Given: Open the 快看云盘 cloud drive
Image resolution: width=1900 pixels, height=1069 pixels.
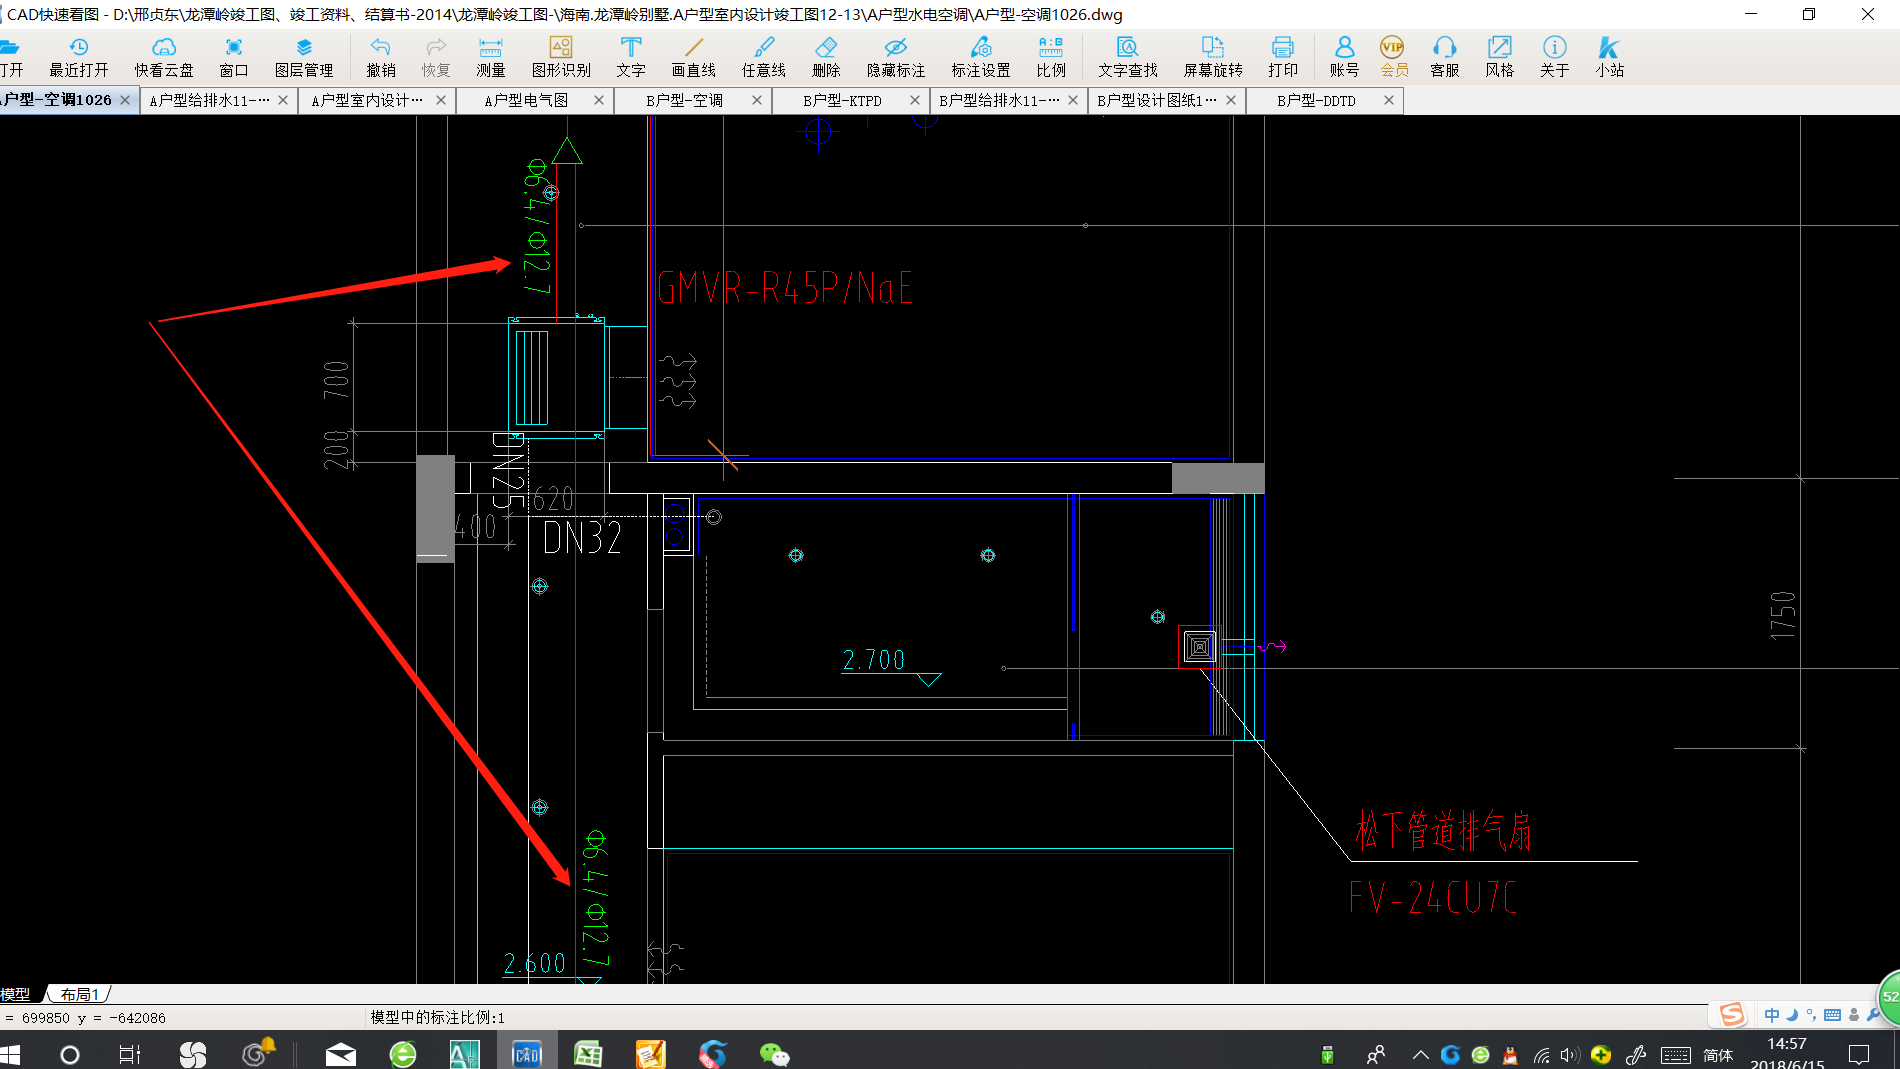Looking at the screenshot, I should pos(164,57).
